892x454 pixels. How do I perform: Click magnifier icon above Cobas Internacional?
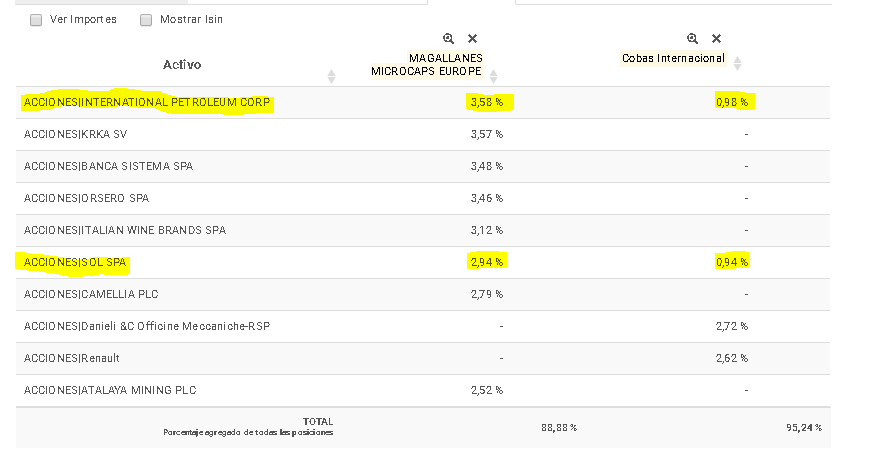(x=692, y=38)
